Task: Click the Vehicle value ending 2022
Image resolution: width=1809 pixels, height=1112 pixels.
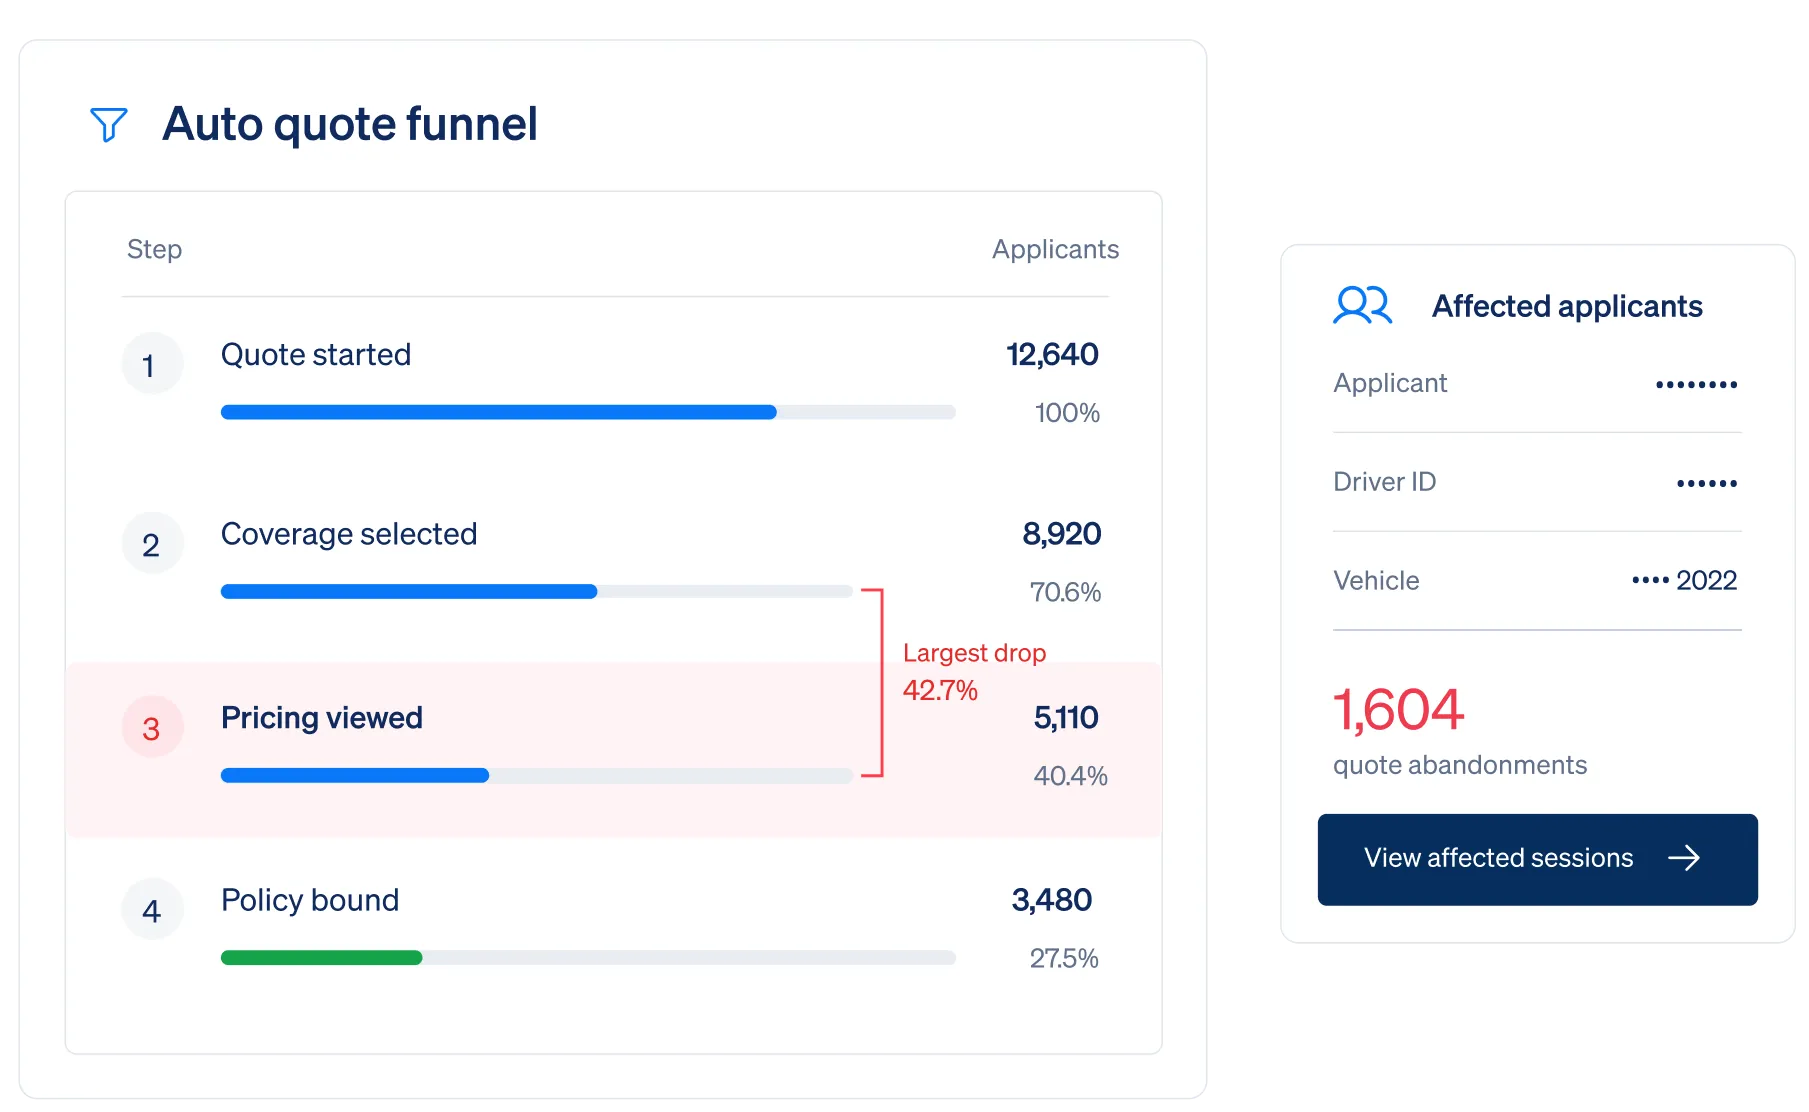Action: pyautogui.click(x=1684, y=580)
